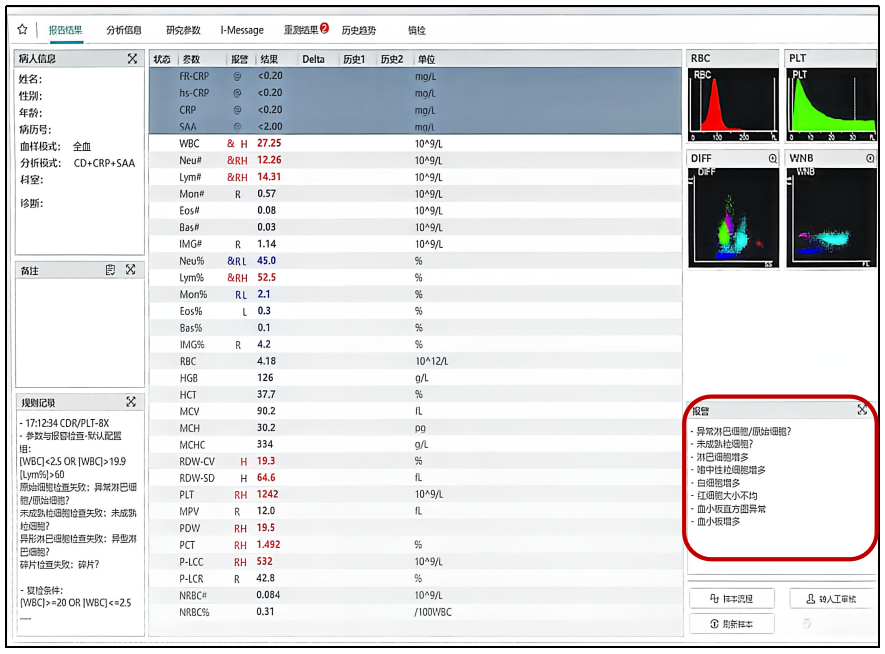Screen dimensions: 885x654
Task: Click the 样本流程 button
Action: [731, 598]
